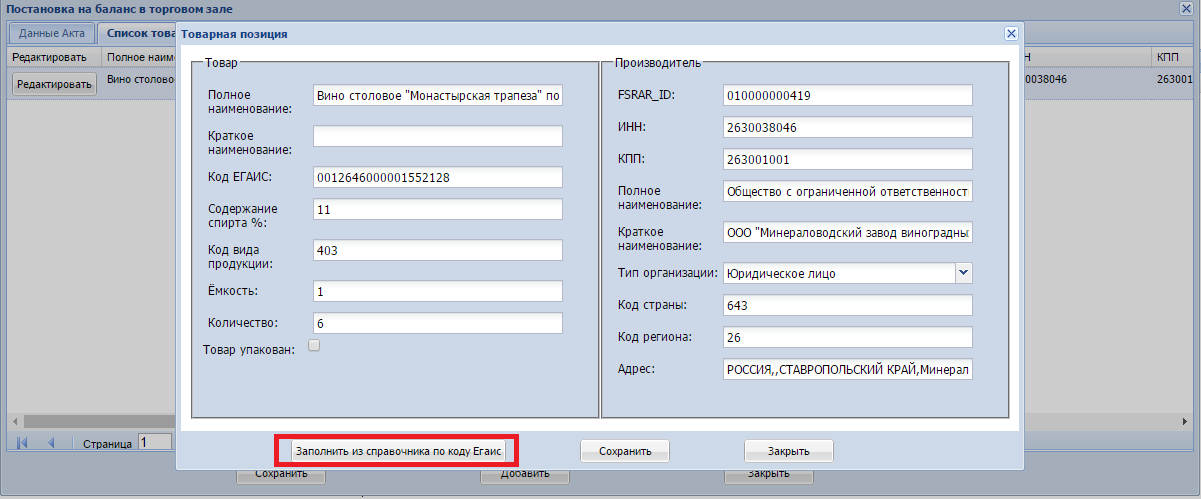Go to first page in grid pager

tap(23, 442)
